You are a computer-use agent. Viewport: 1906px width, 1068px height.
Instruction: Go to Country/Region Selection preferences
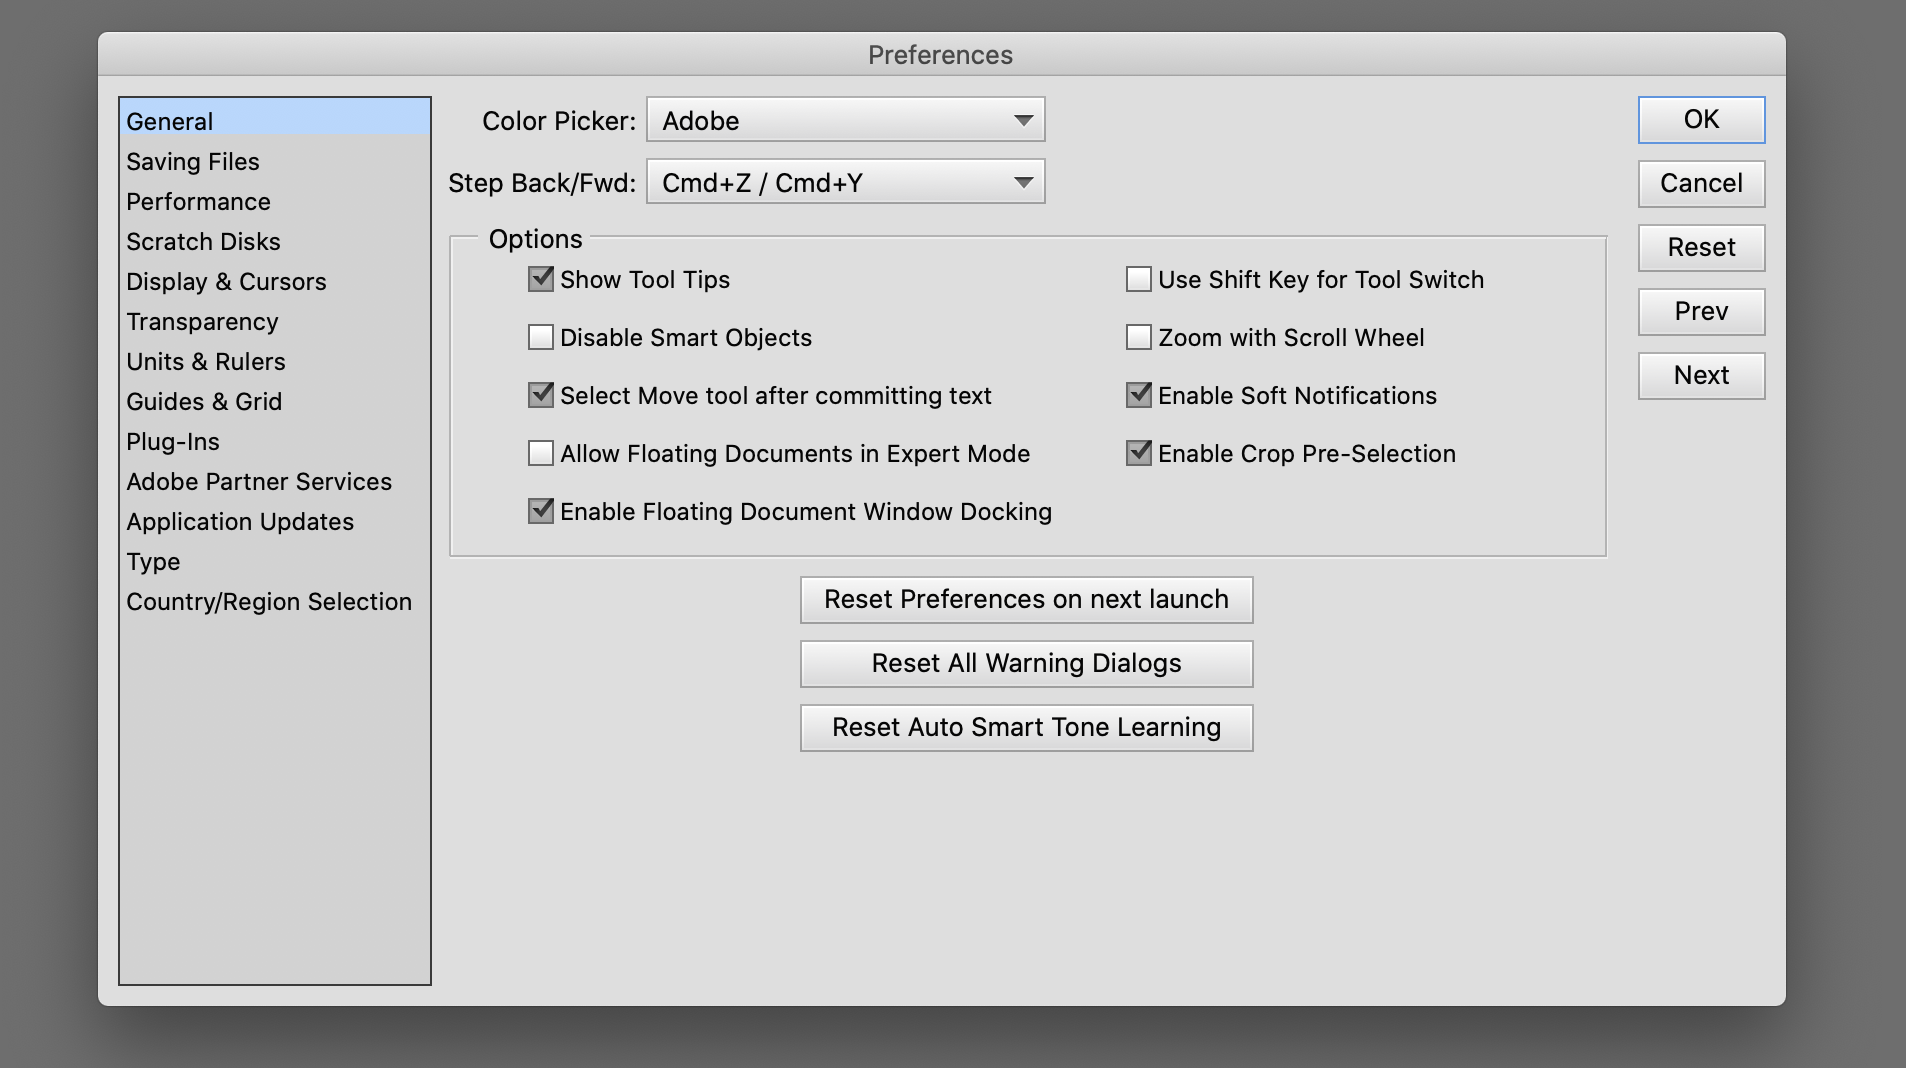tap(268, 601)
